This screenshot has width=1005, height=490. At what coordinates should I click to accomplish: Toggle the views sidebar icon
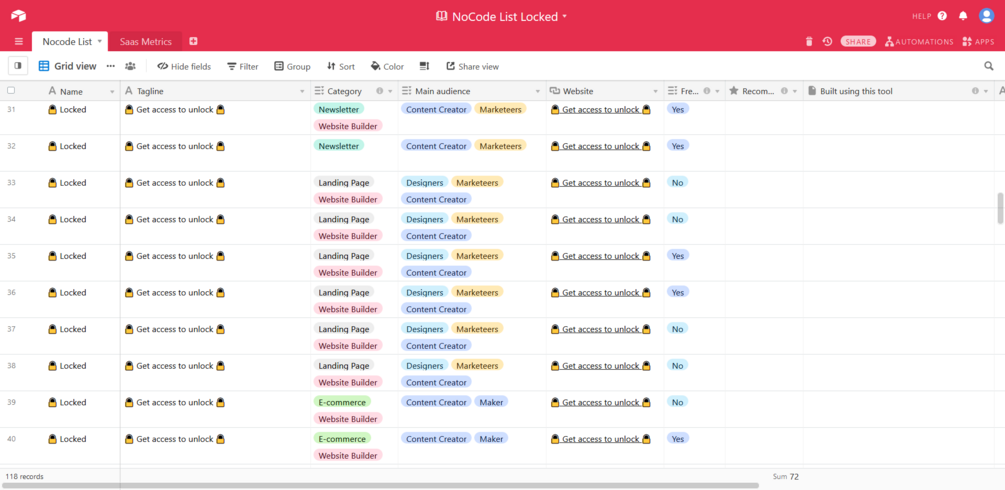coord(18,66)
